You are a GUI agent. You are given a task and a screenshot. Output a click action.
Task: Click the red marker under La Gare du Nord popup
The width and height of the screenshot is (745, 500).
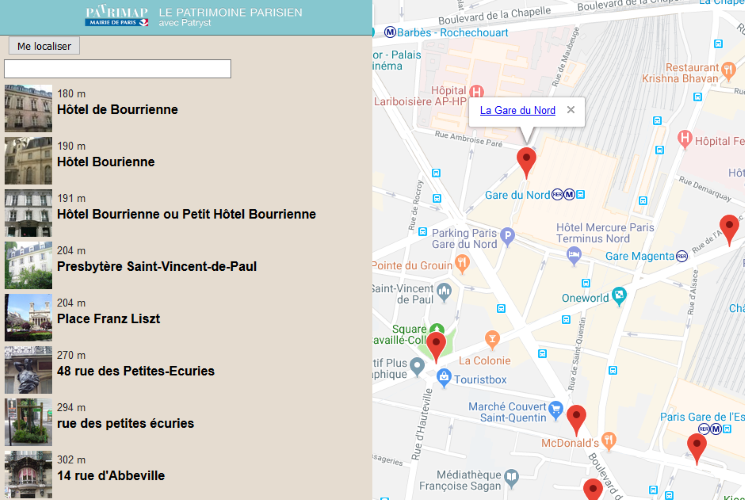click(x=526, y=160)
